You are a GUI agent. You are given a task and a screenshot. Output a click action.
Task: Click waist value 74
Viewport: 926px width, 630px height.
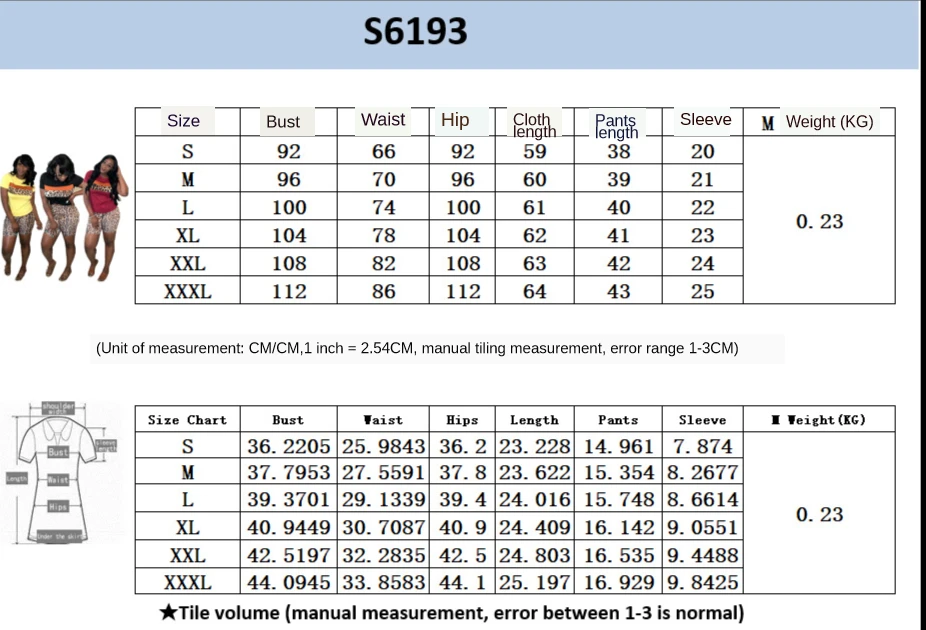383,207
